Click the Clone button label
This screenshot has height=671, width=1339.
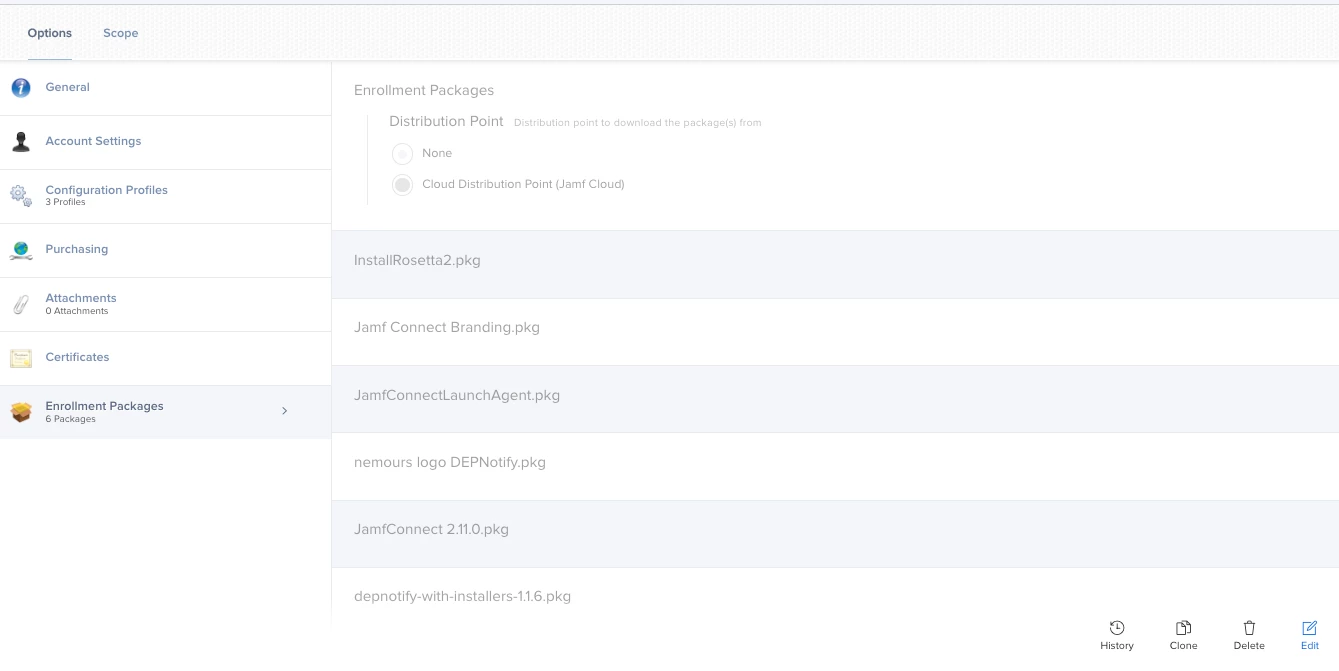(1183, 646)
